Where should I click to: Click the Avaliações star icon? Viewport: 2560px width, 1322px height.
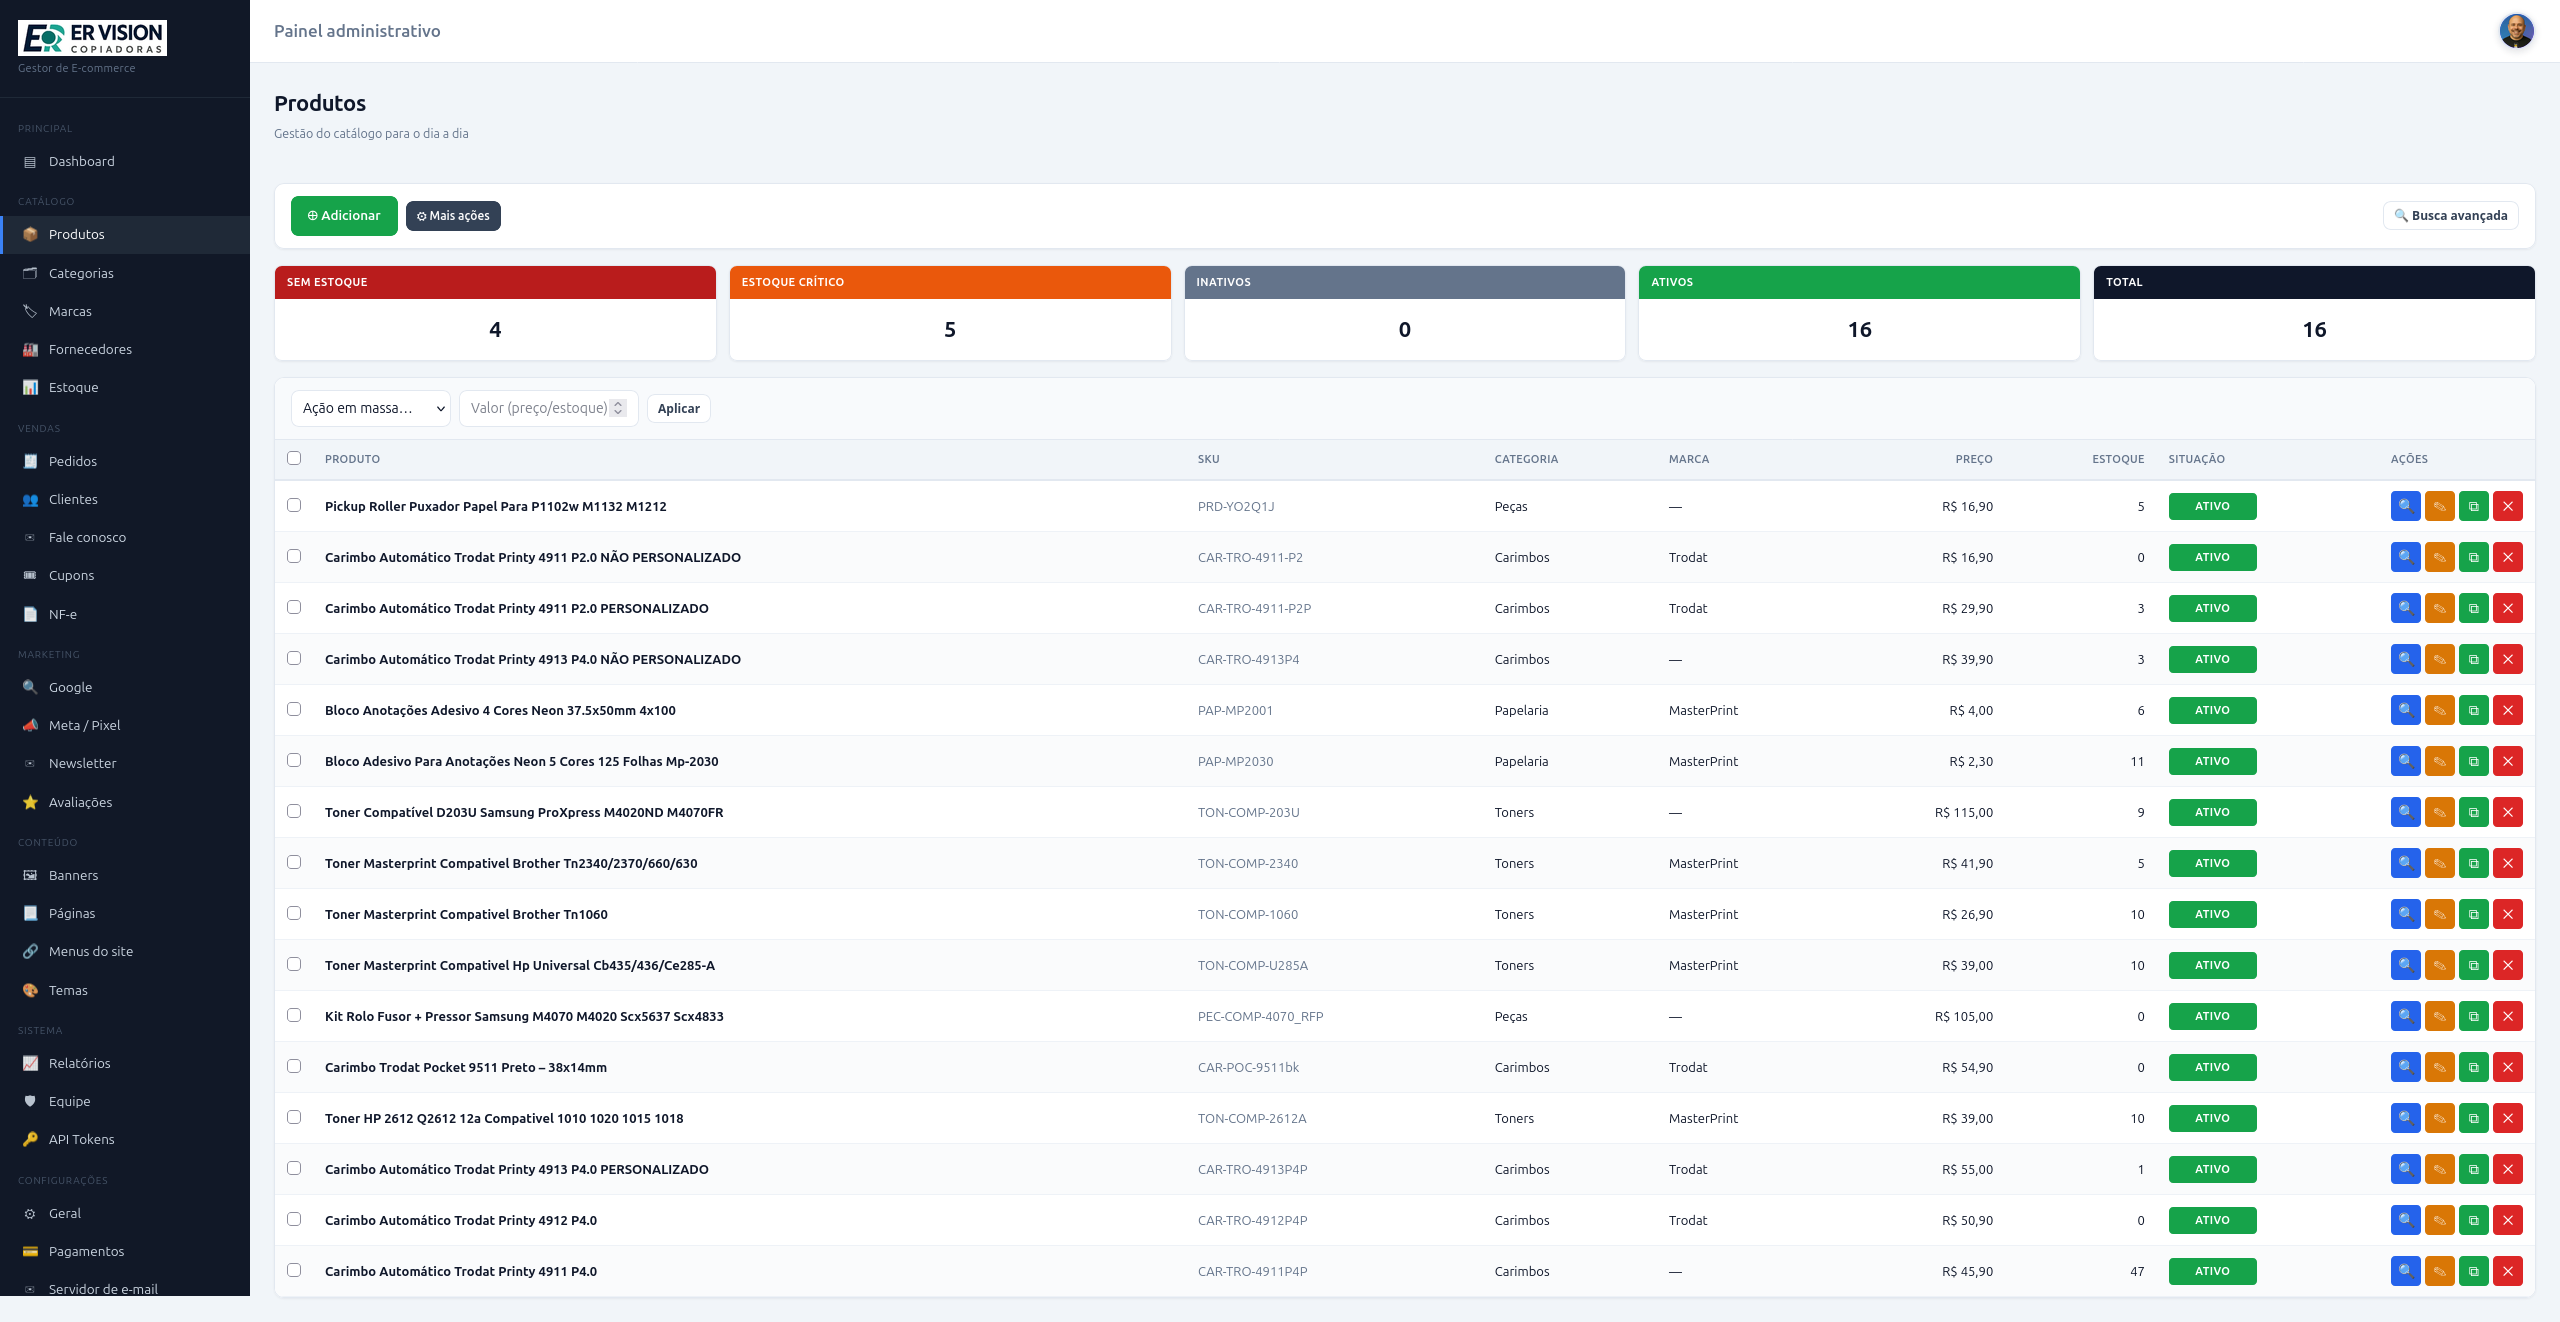30,802
